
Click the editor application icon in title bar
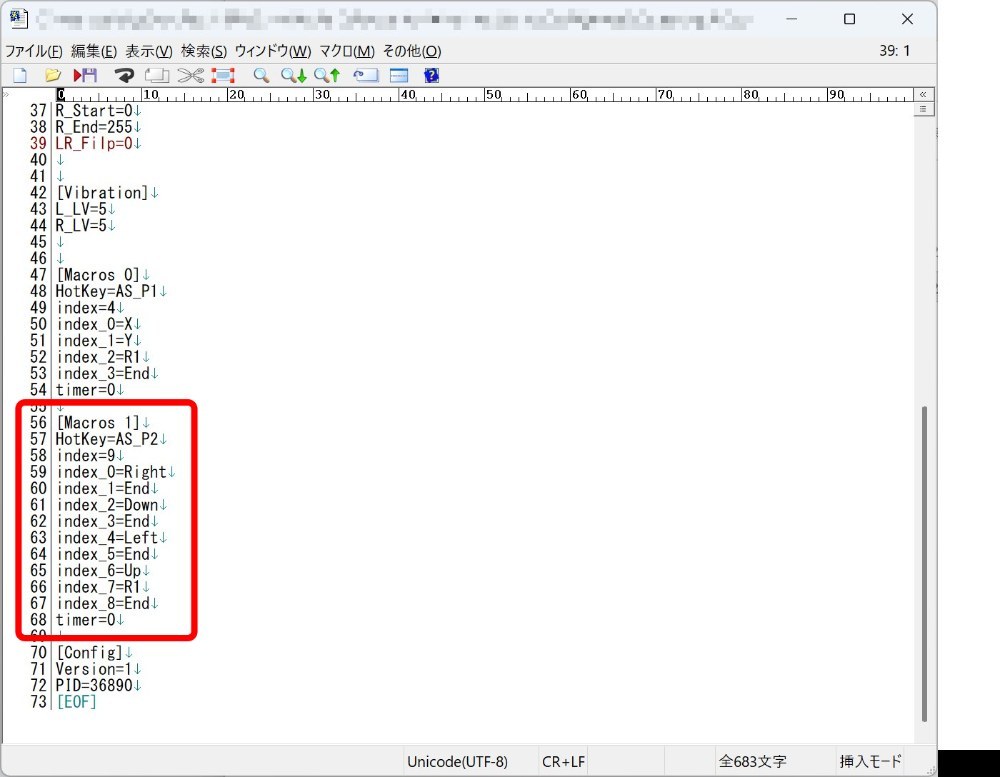coord(18,19)
